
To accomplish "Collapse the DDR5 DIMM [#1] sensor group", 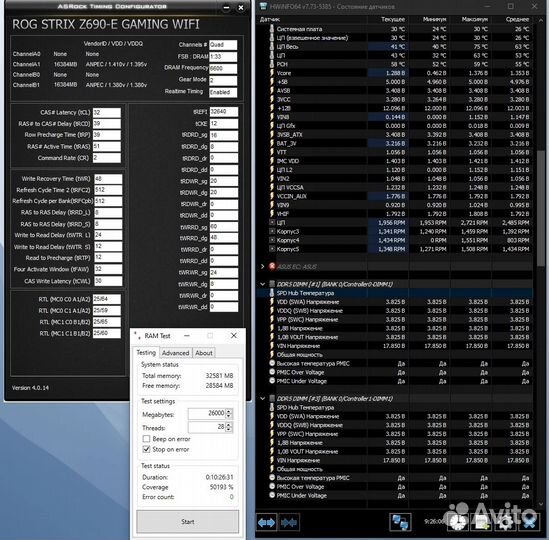I will [263, 284].
